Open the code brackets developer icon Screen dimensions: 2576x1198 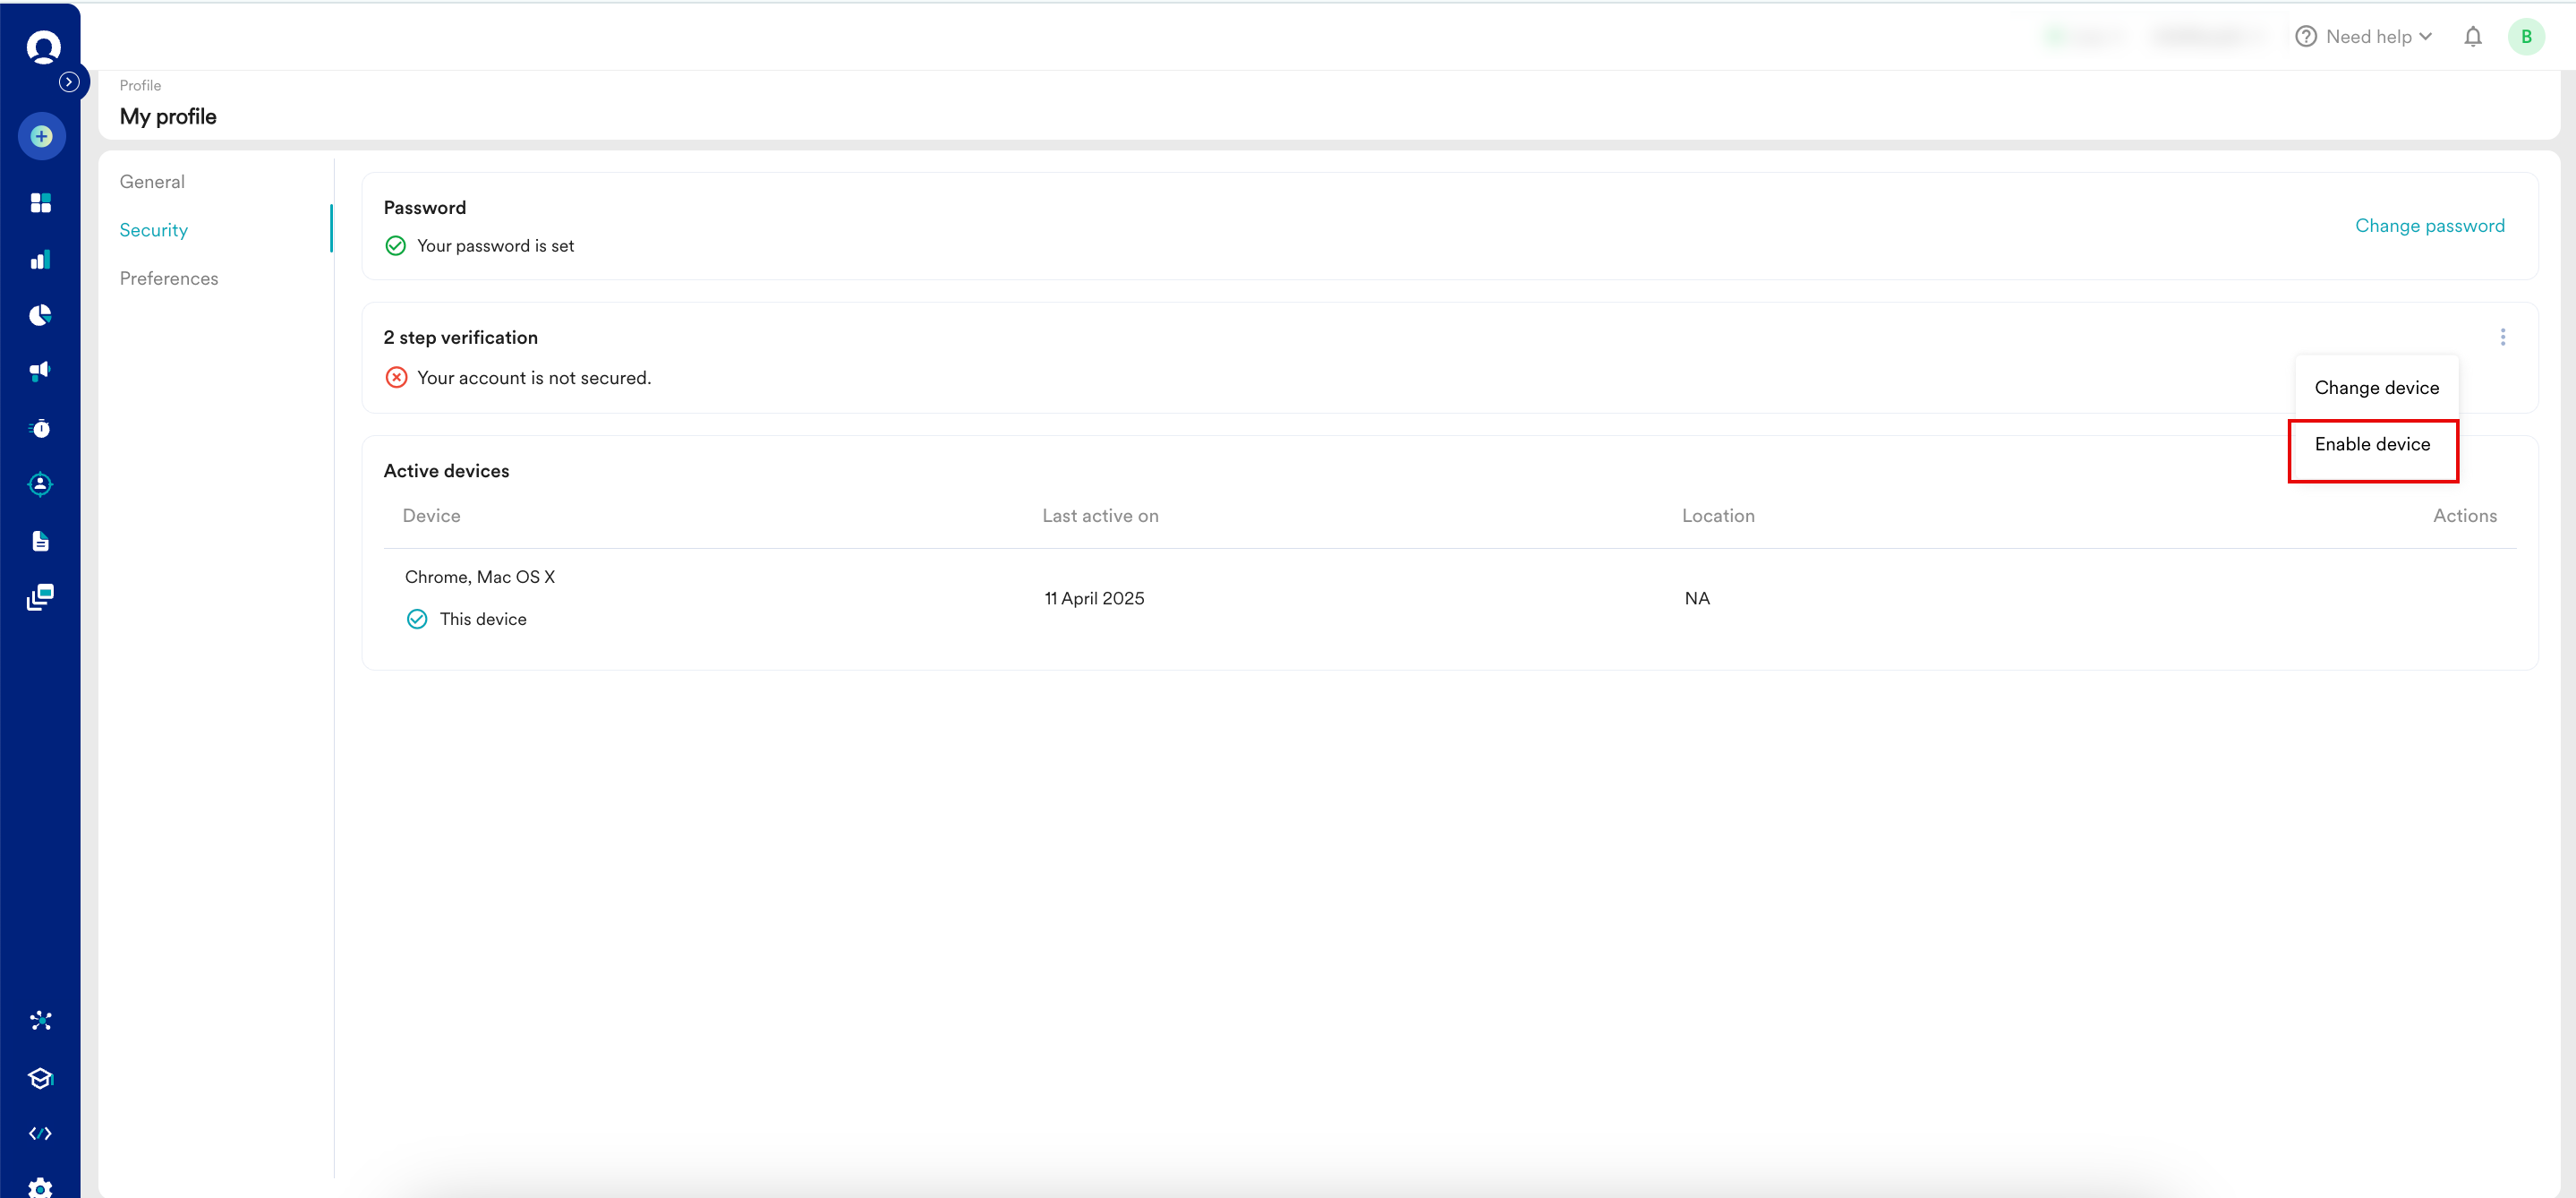click(x=40, y=1132)
